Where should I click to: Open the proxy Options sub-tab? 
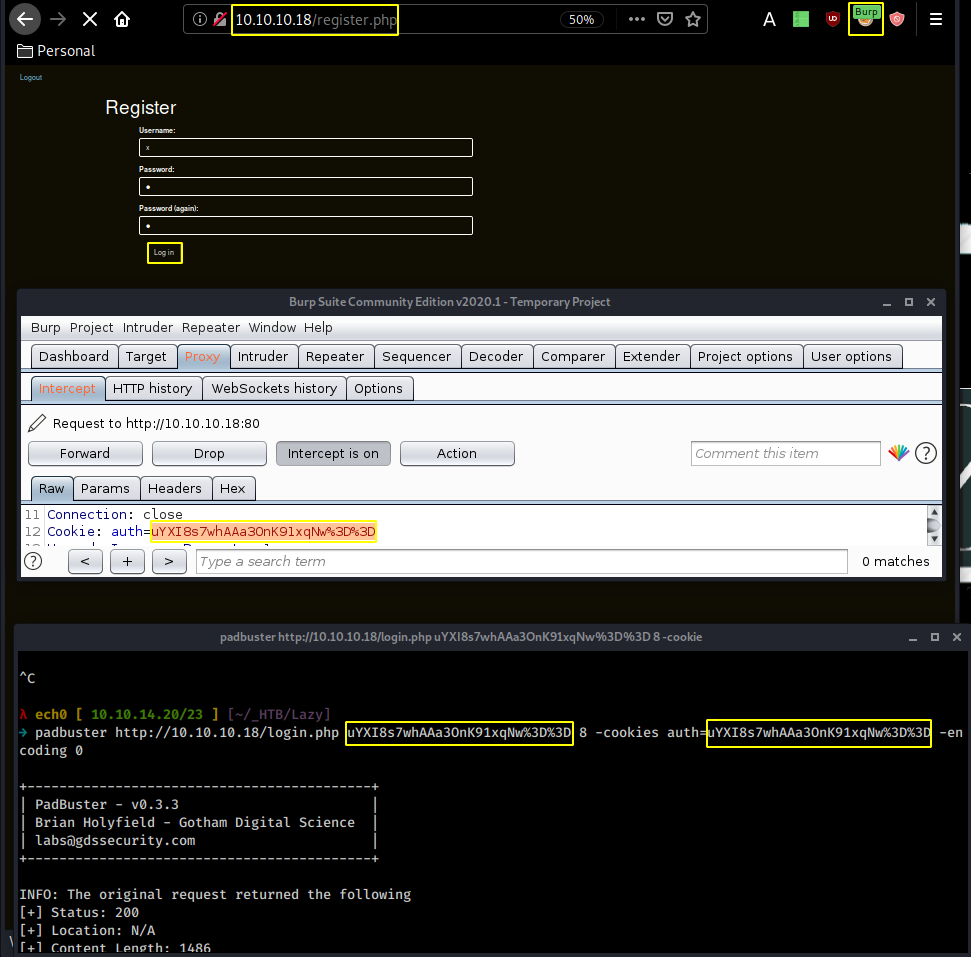(x=378, y=388)
